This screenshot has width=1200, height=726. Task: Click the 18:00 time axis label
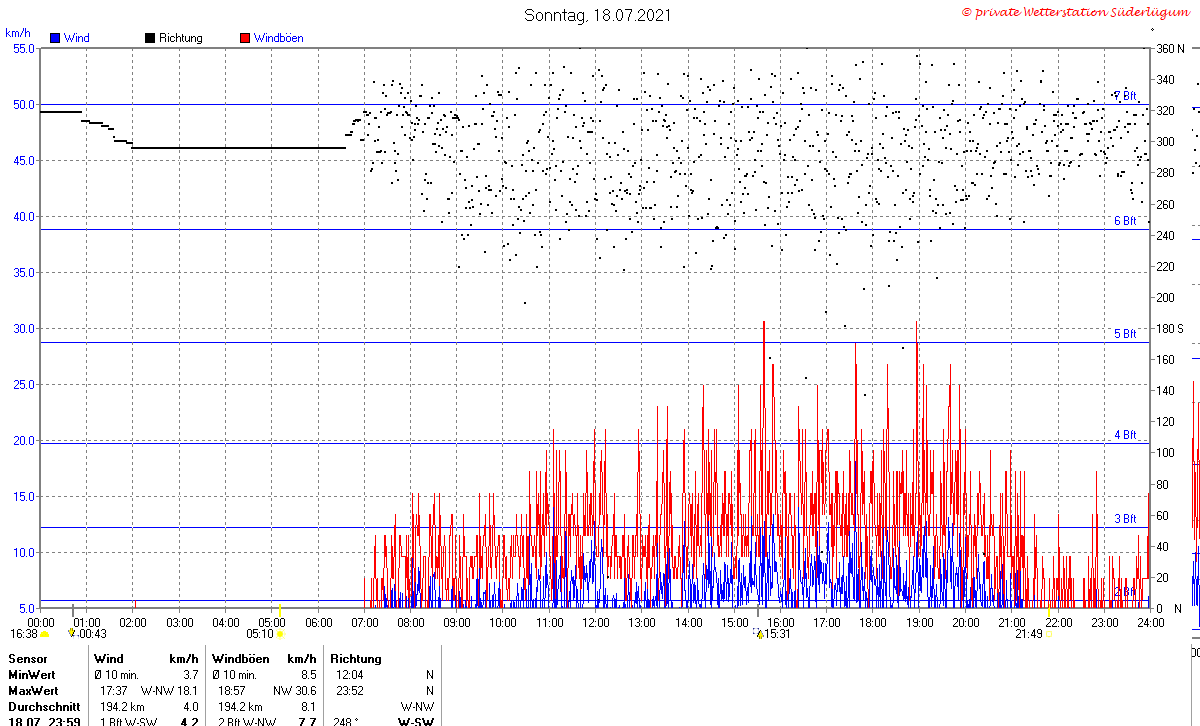[x=873, y=622]
